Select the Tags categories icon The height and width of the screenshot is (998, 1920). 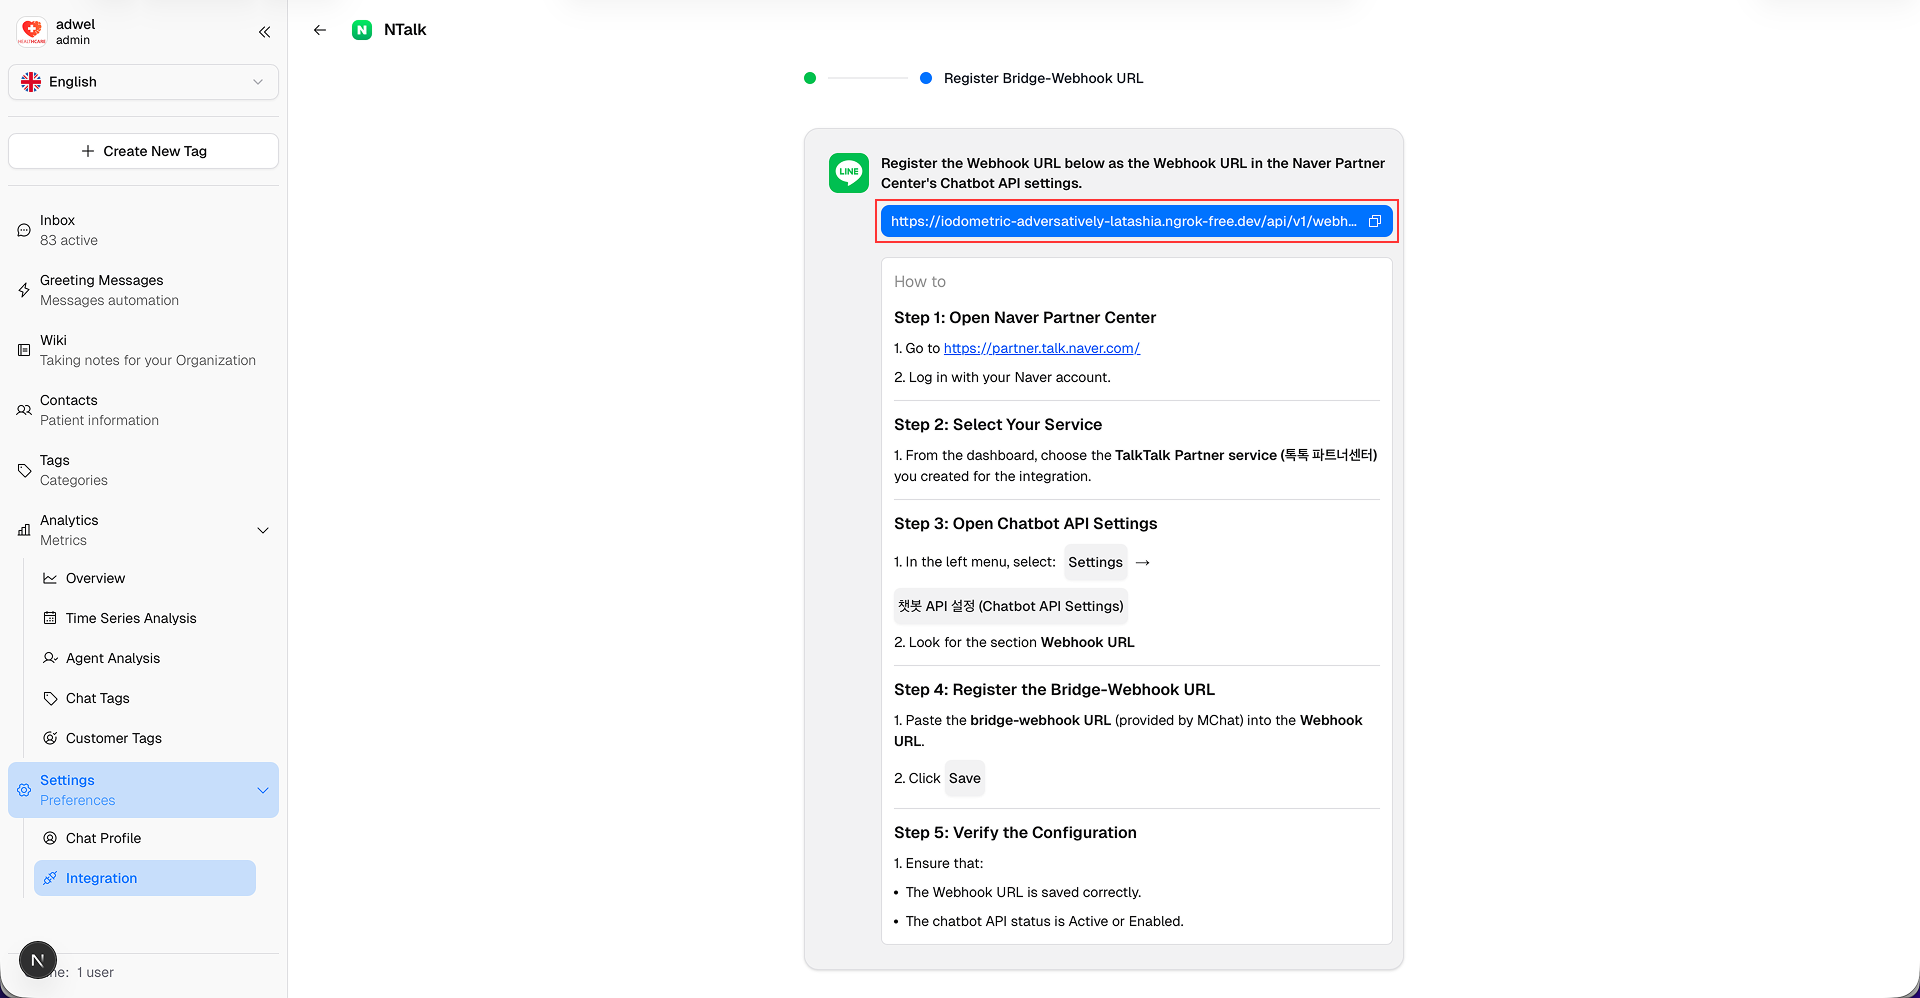click(x=23, y=470)
